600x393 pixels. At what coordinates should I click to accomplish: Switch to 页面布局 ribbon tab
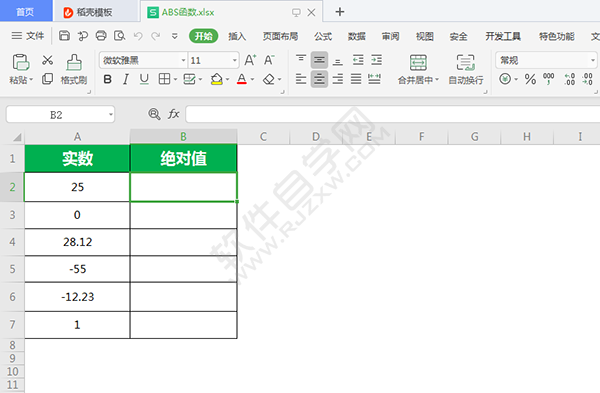[x=280, y=36]
